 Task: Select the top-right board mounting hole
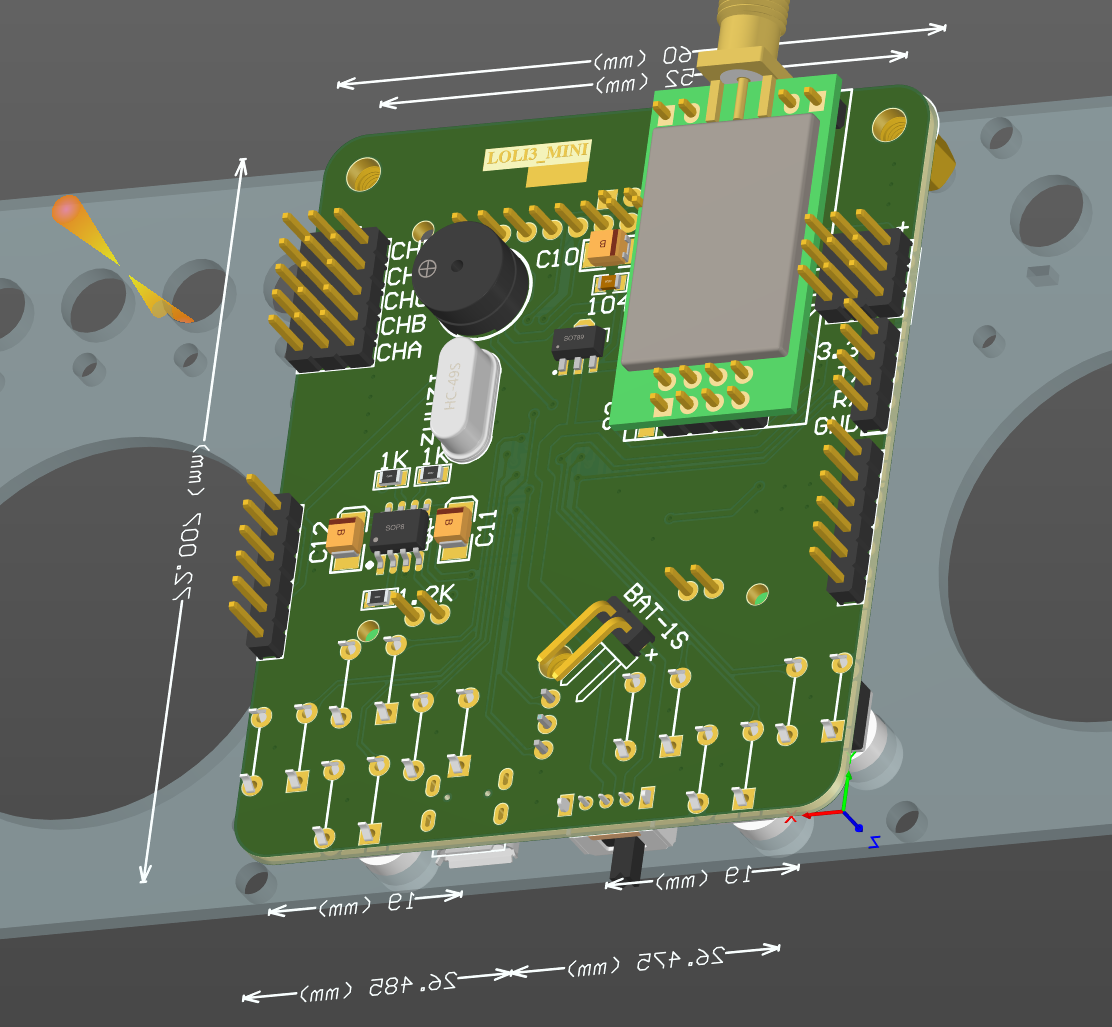tap(889, 124)
